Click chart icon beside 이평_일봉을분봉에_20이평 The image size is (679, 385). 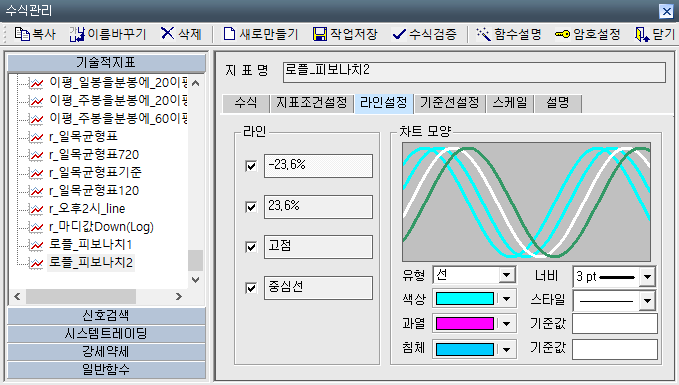tap(37, 83)
